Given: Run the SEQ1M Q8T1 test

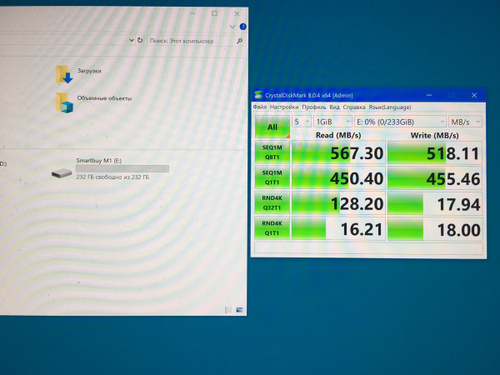Looking at the screenshot, I should point(272,152).
